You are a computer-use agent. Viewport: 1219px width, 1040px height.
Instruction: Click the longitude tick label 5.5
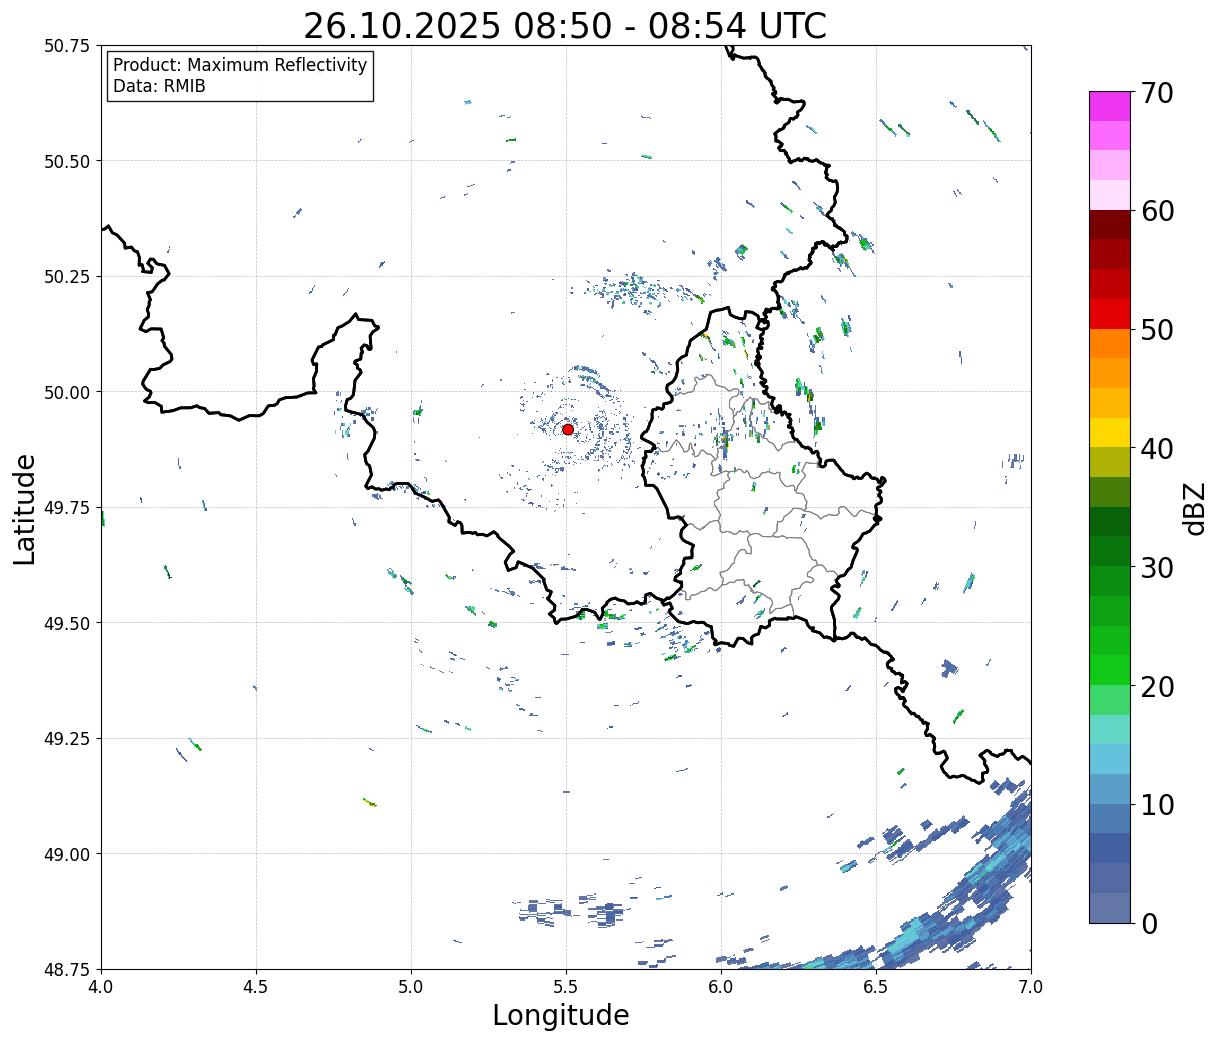pyautogui.click(x=566, y=987)
